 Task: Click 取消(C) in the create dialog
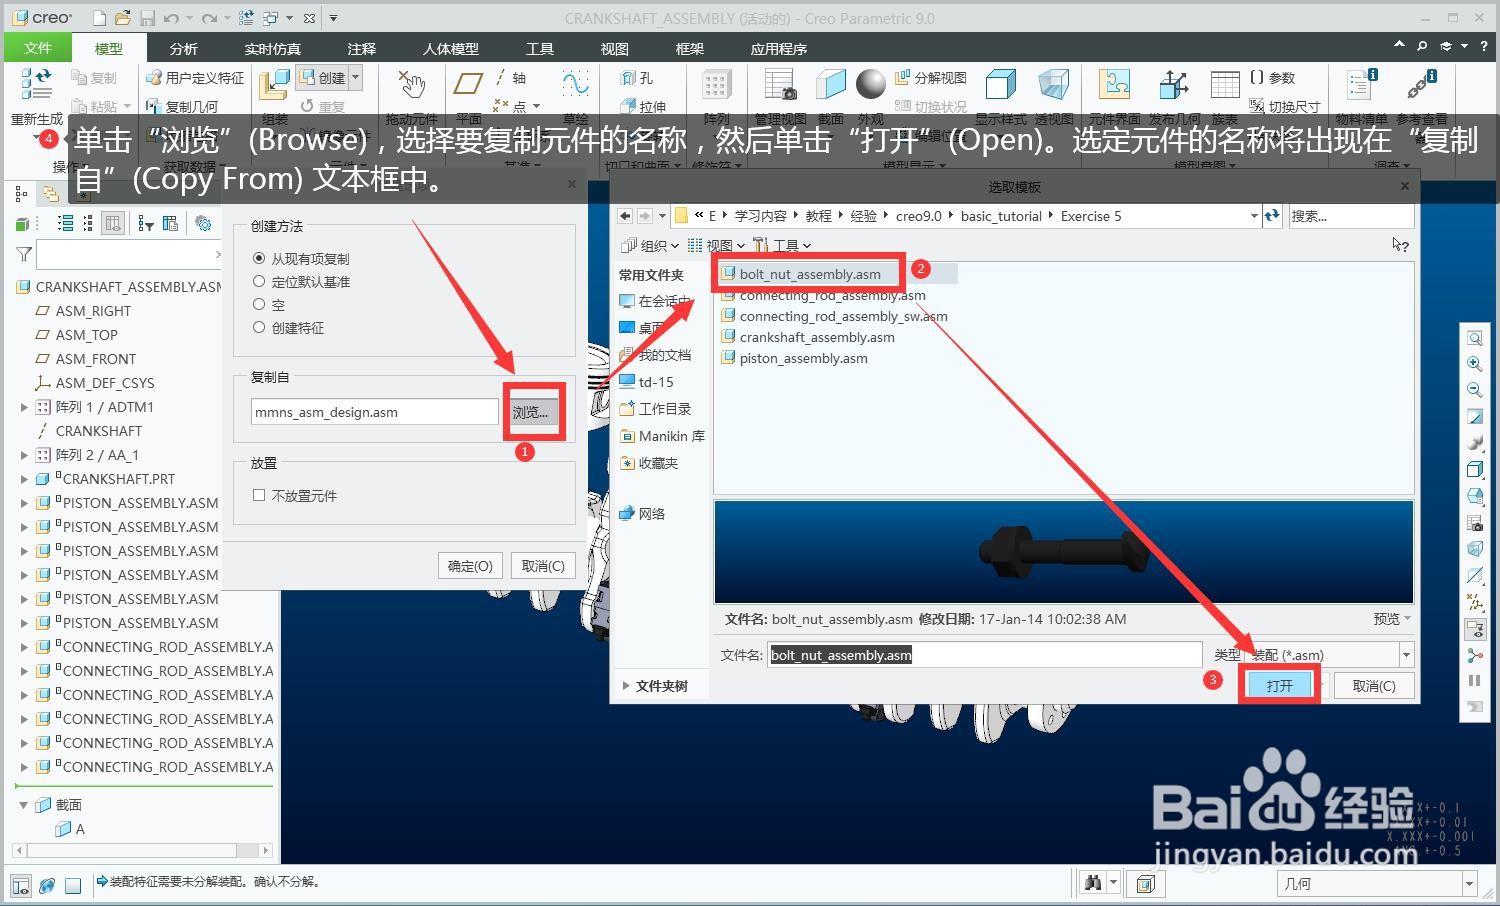click(x=543, y=565)
